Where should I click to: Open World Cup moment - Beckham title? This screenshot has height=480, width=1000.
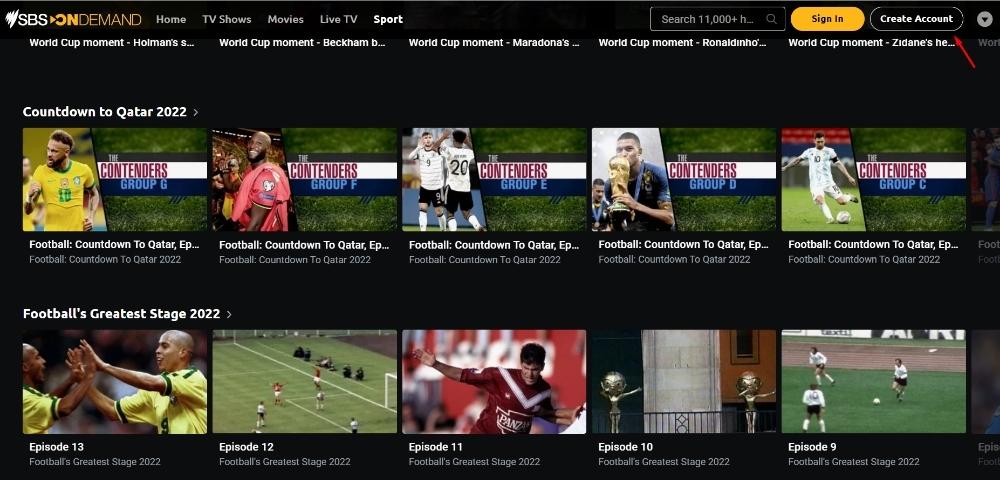pyautogui.click(x=302, y=43)
